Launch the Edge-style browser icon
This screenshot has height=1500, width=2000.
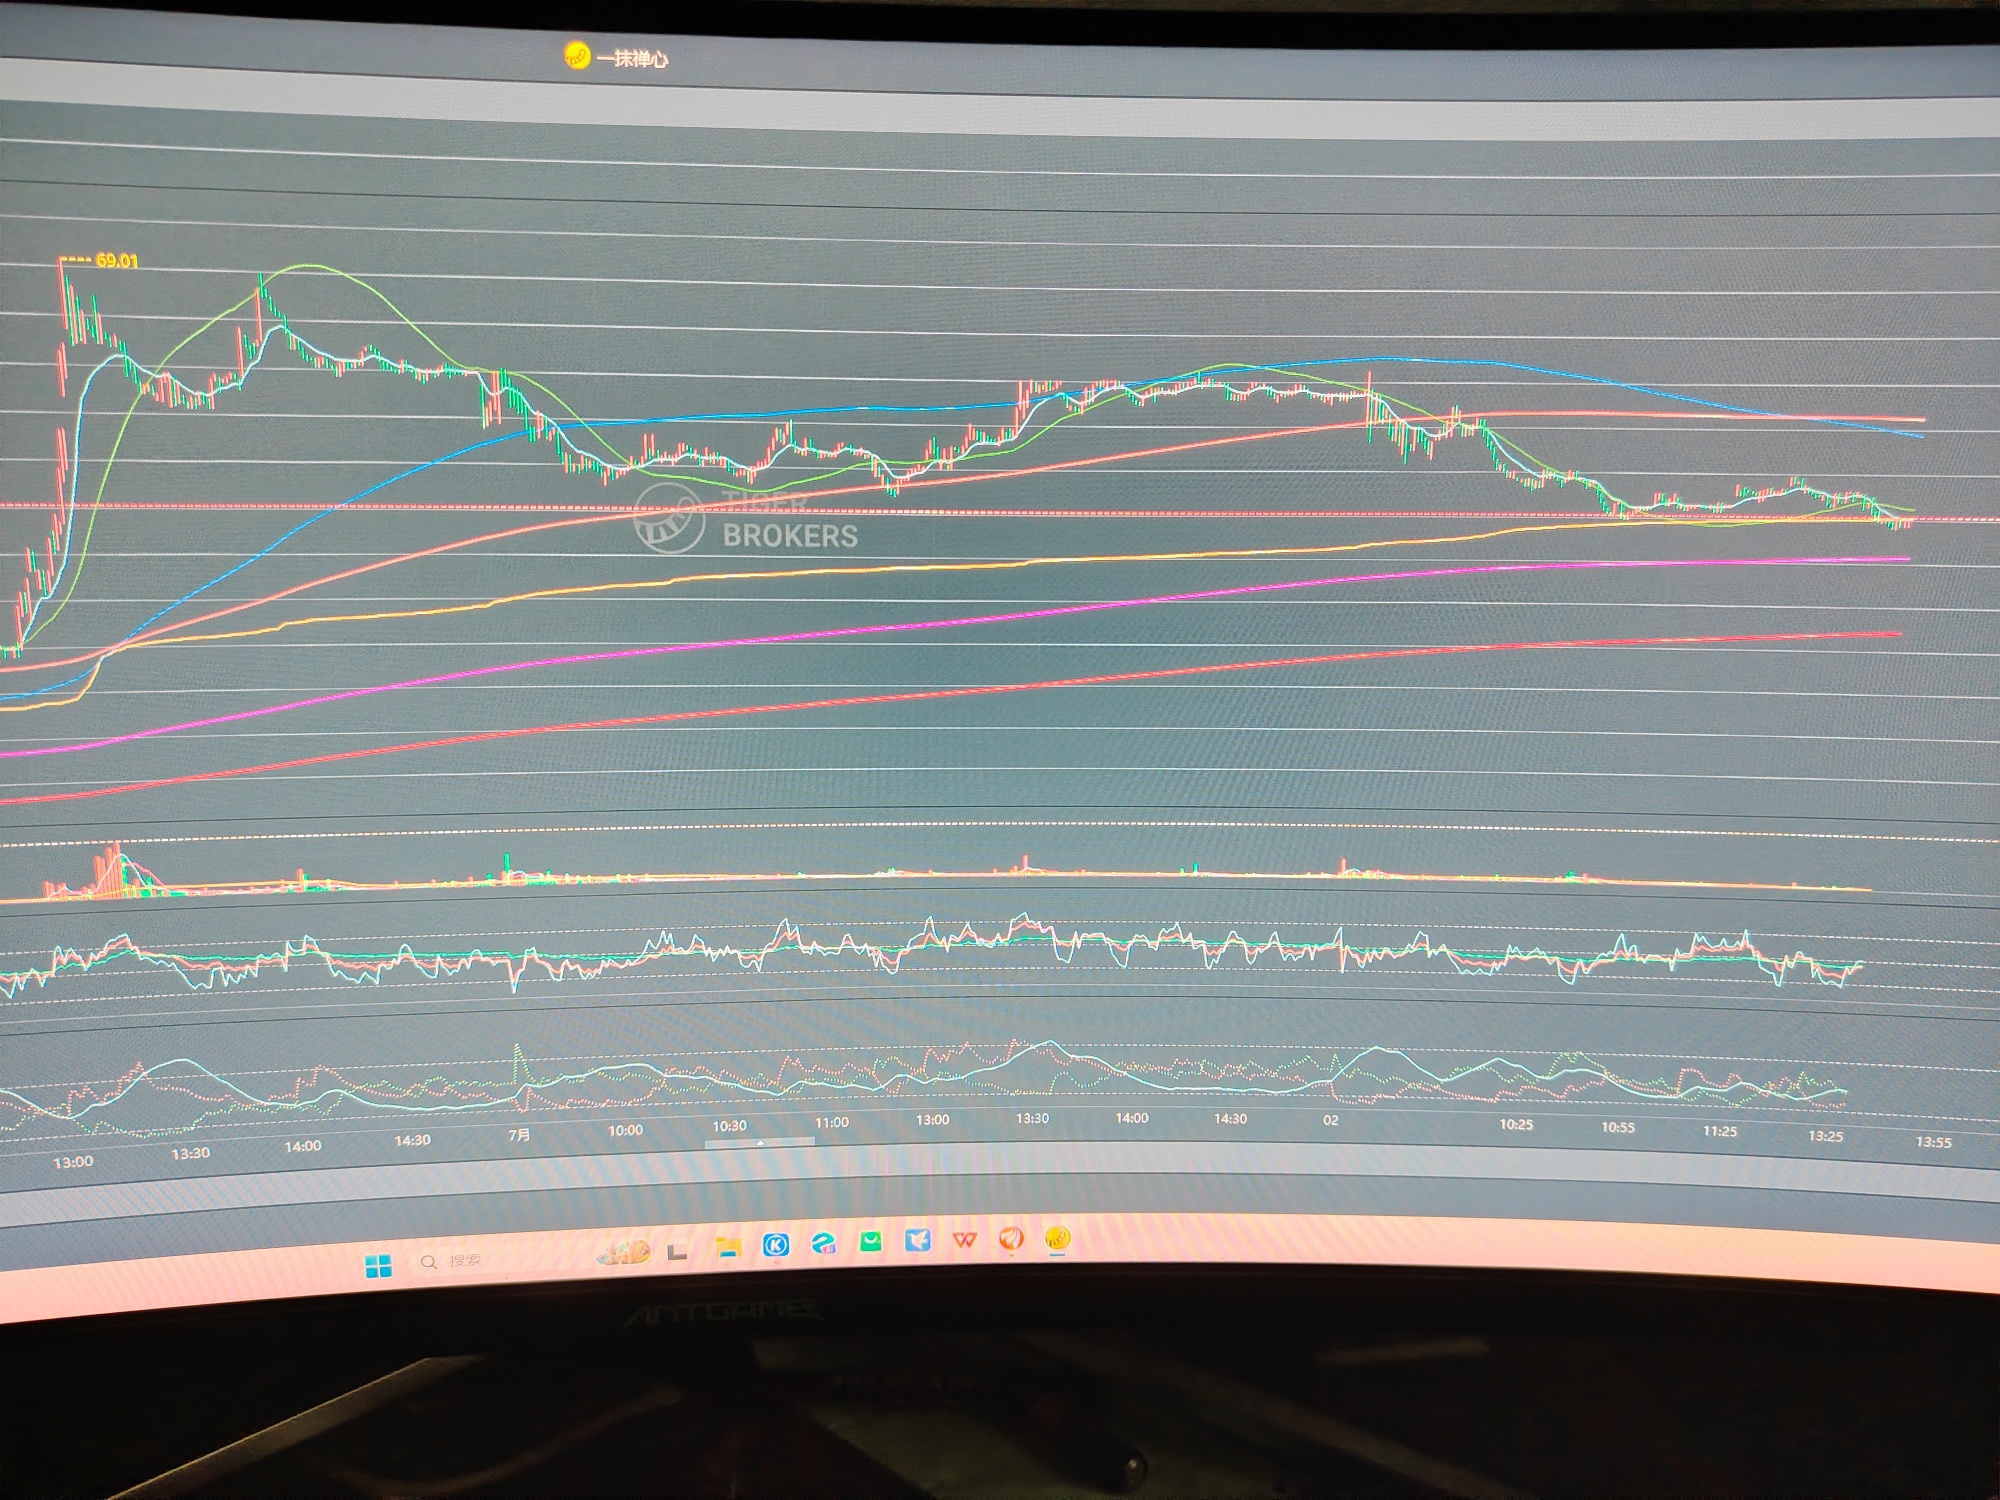823,1243
